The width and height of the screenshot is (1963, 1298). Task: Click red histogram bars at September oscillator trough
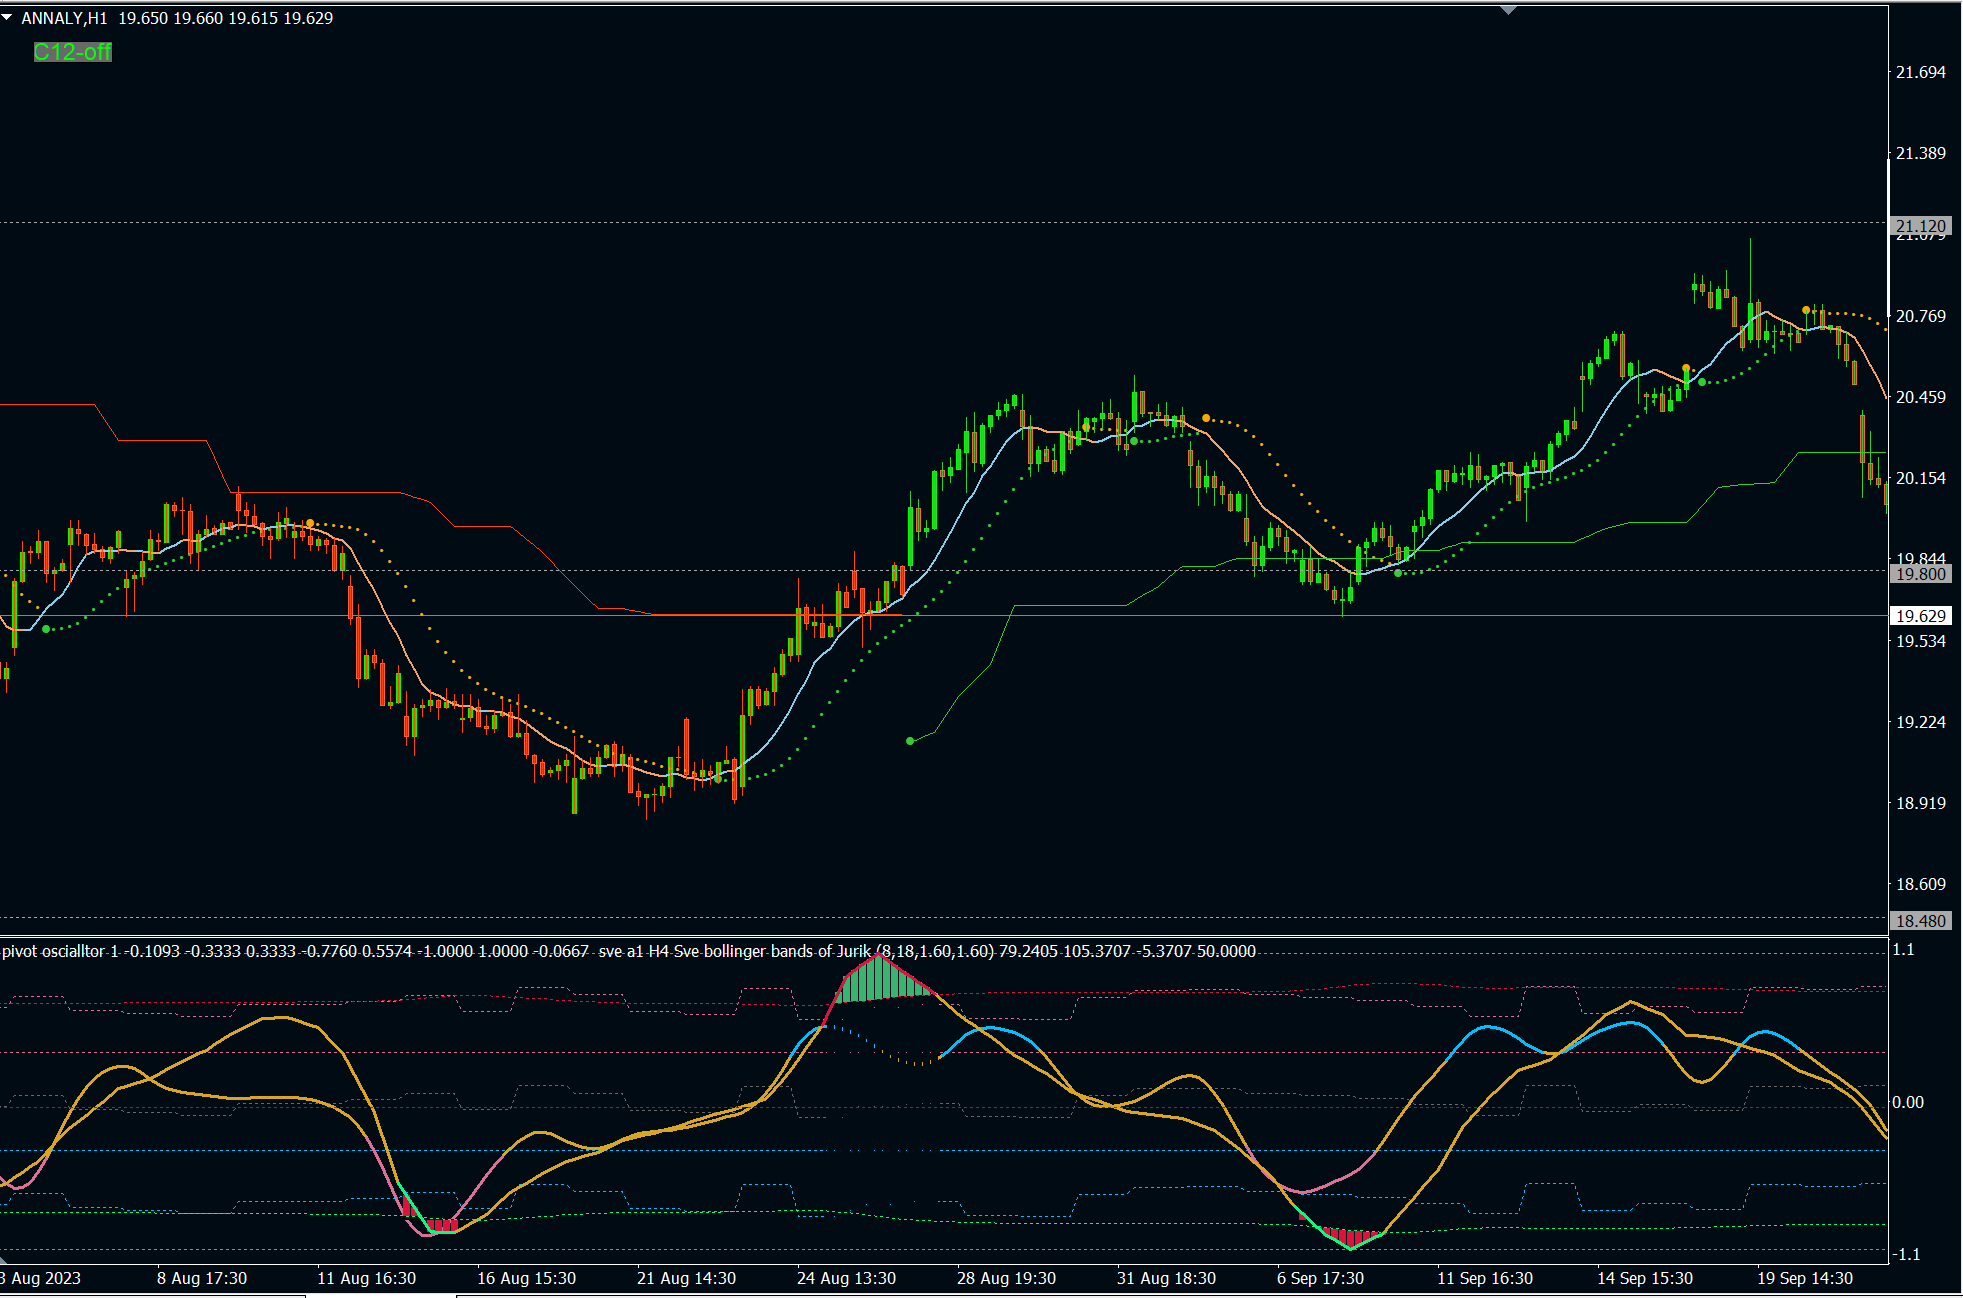[x=1350, y=1236]
